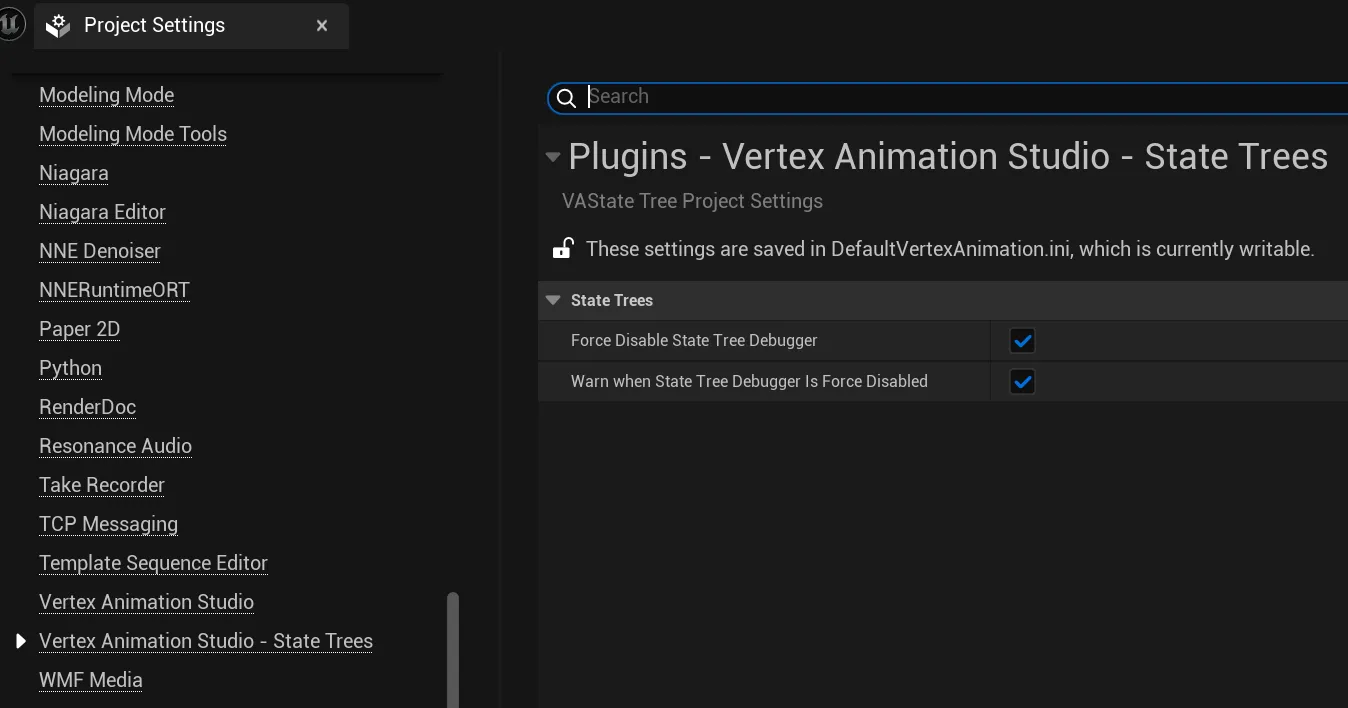Open RenderDoc settings
This screenshot has height=708, width=1348.
tap(87, 407)
